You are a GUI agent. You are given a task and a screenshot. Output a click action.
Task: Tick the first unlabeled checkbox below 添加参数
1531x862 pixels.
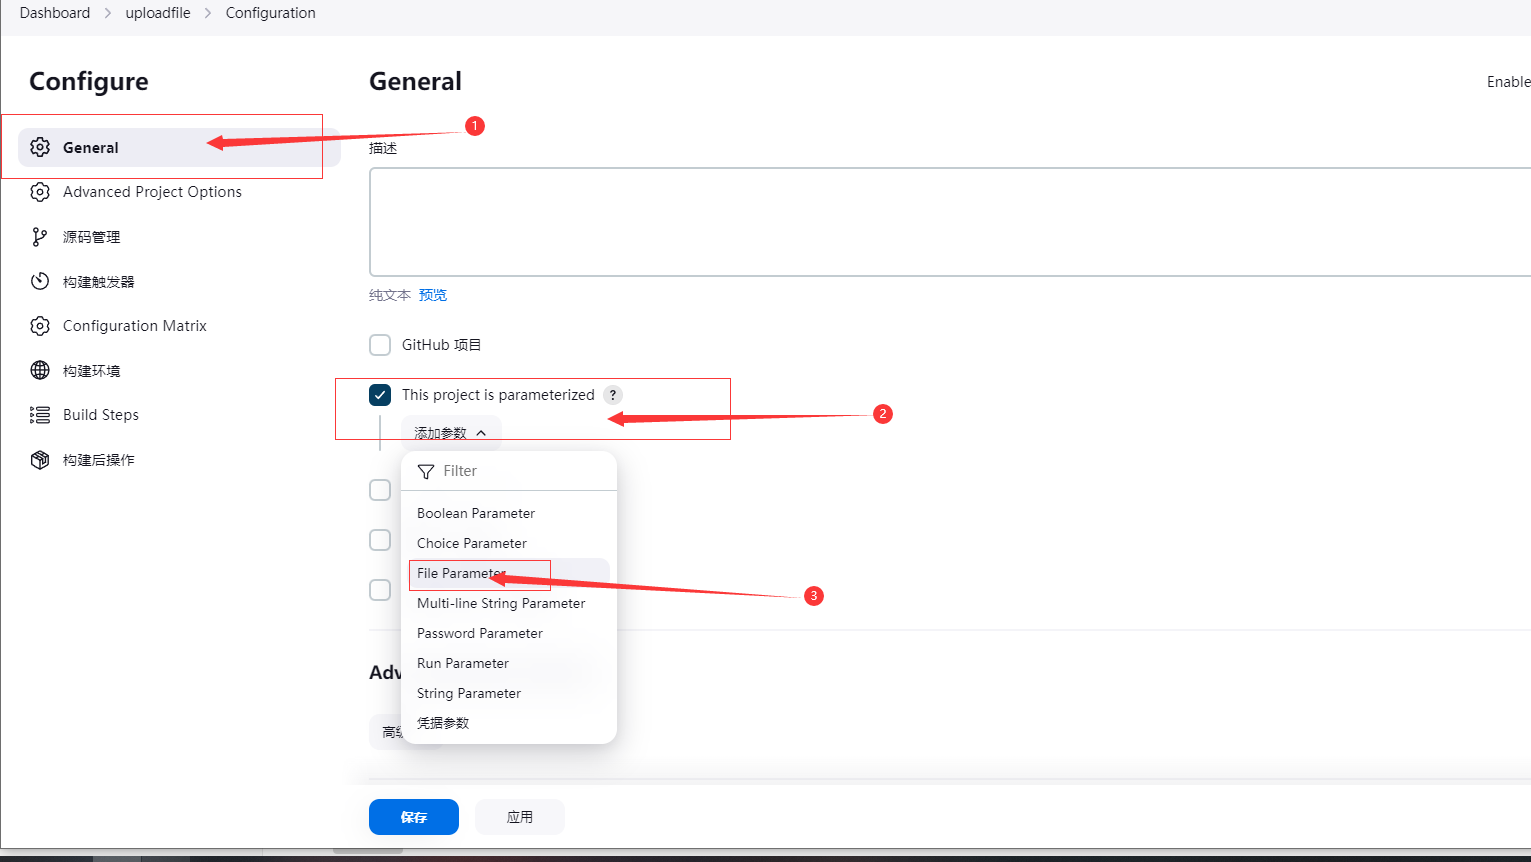pos(380,490)
